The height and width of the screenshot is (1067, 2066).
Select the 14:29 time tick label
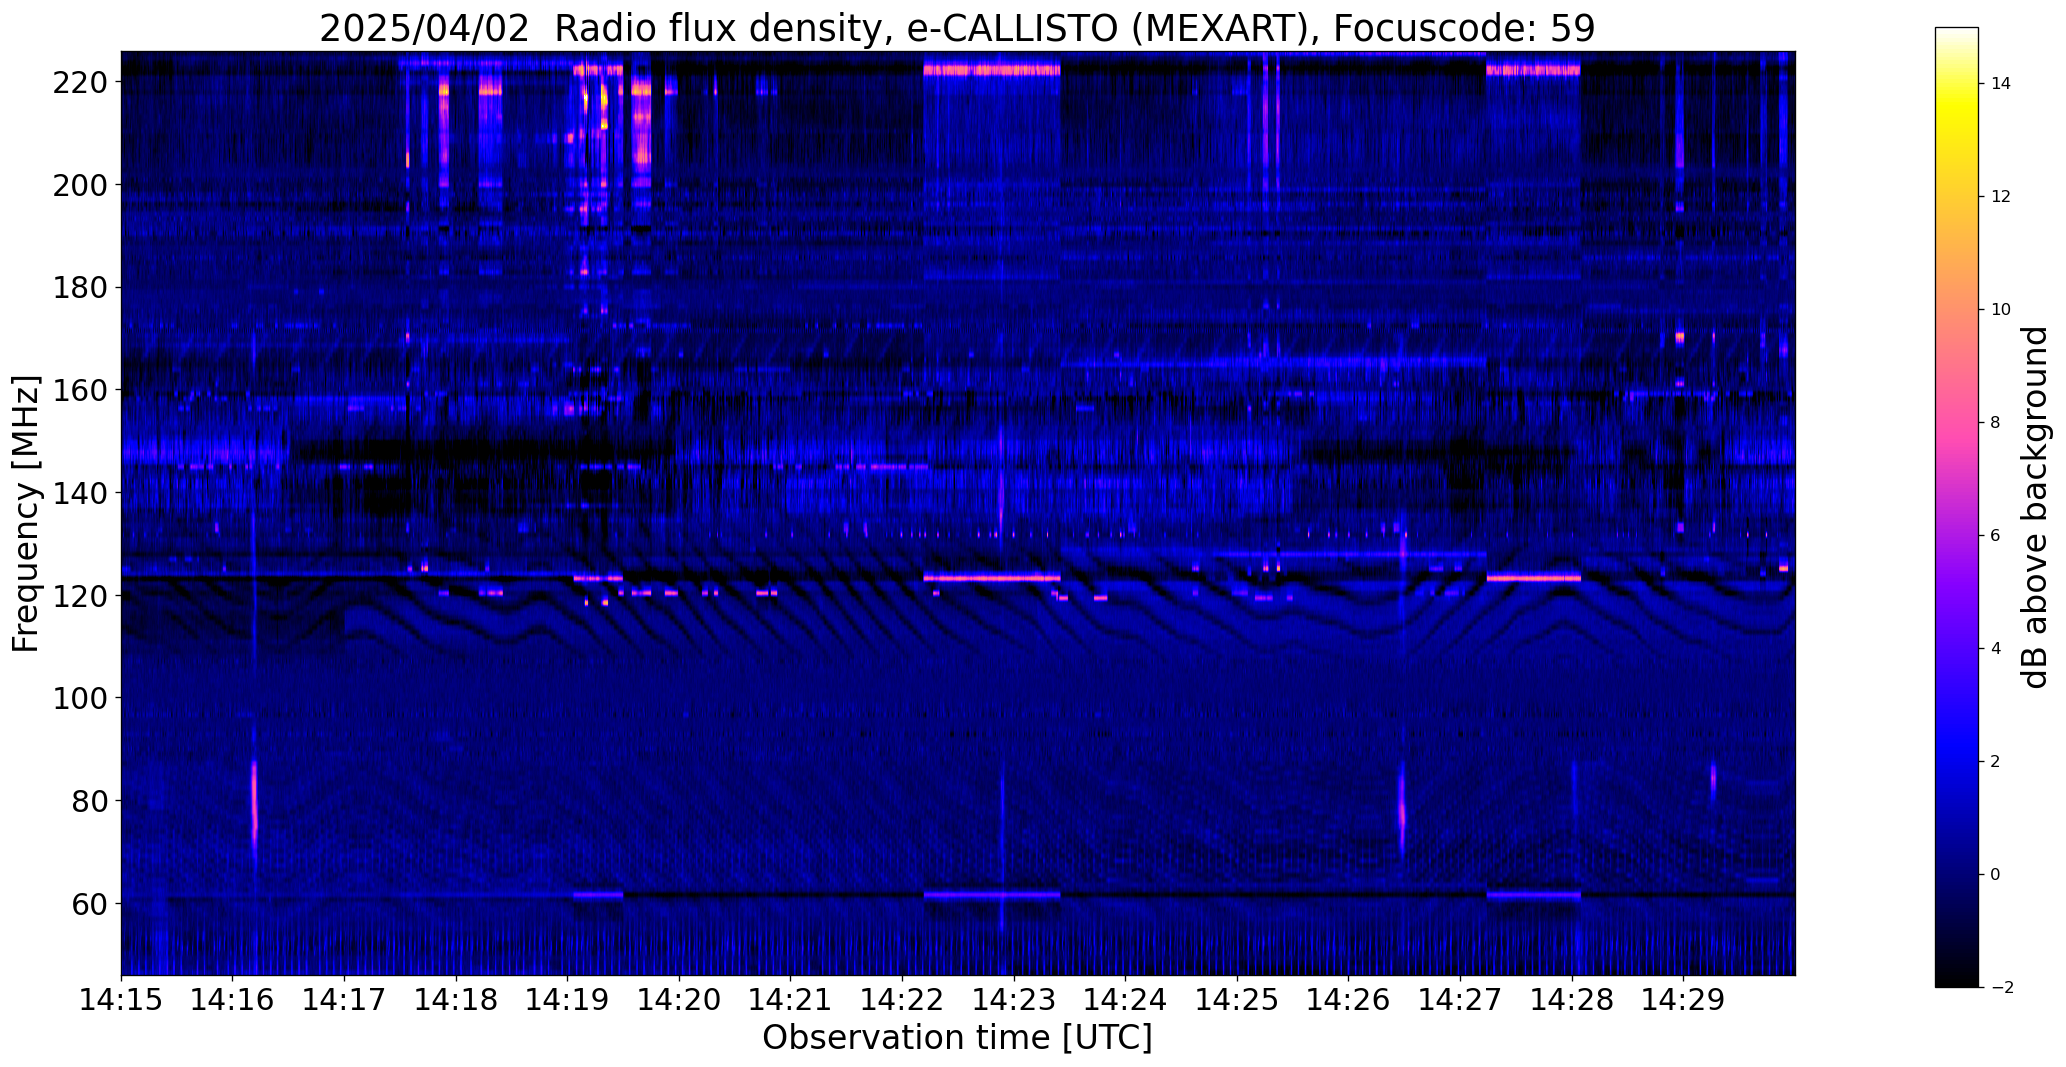pyautogui.click(x=1684, y=1000)
